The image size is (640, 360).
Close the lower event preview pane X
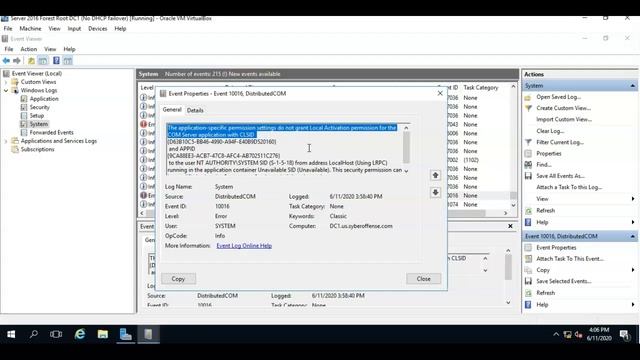tap(510, 226)
